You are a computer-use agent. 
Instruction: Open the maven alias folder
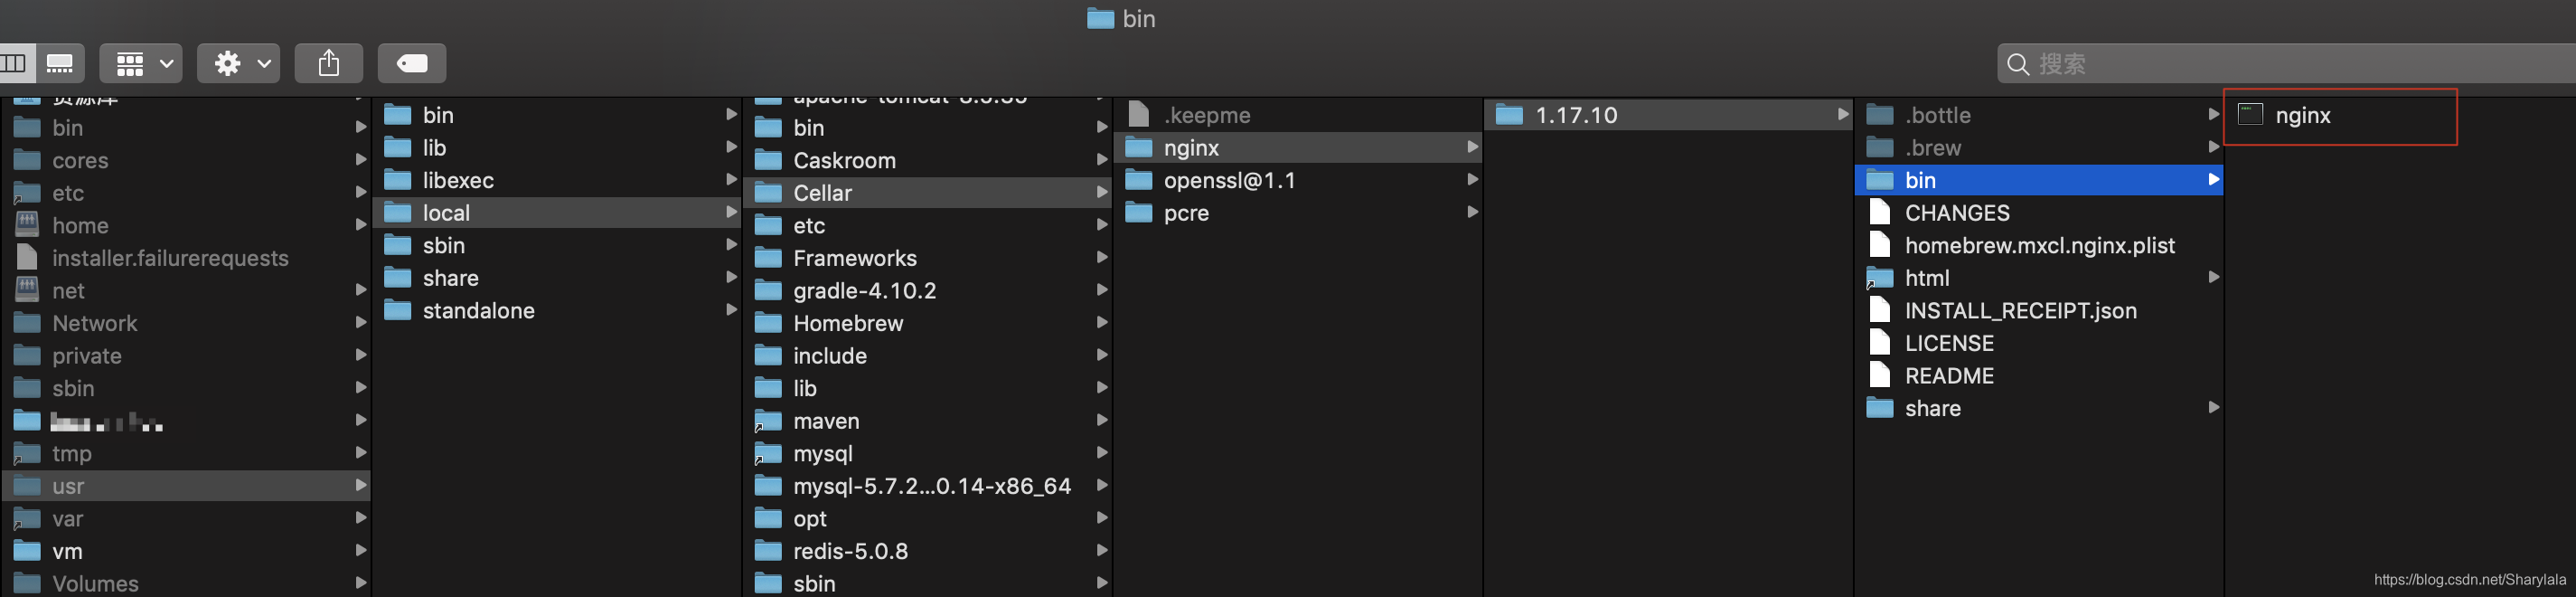[x=927, y=421]
